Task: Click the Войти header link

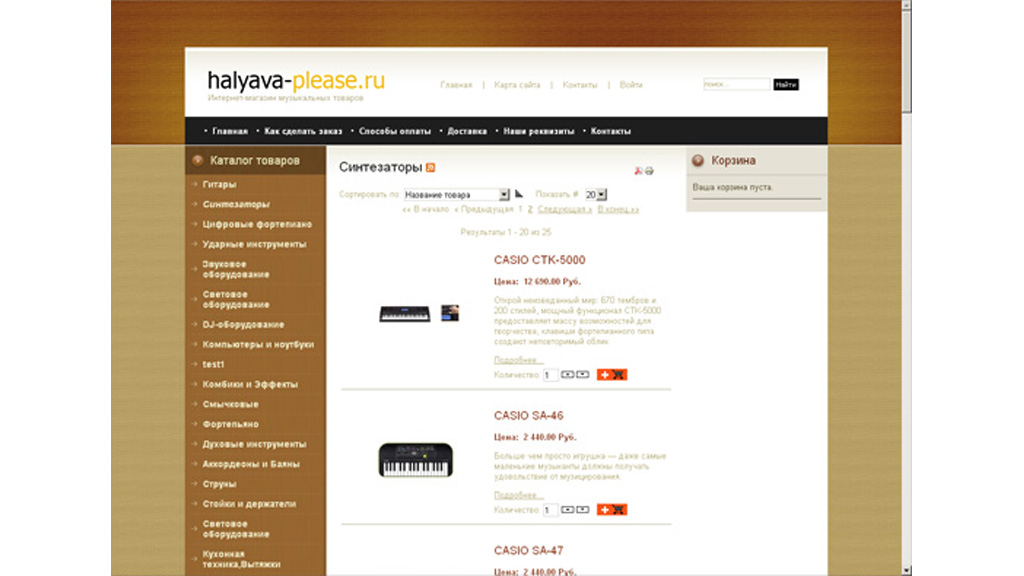Action: pos(631,85)
